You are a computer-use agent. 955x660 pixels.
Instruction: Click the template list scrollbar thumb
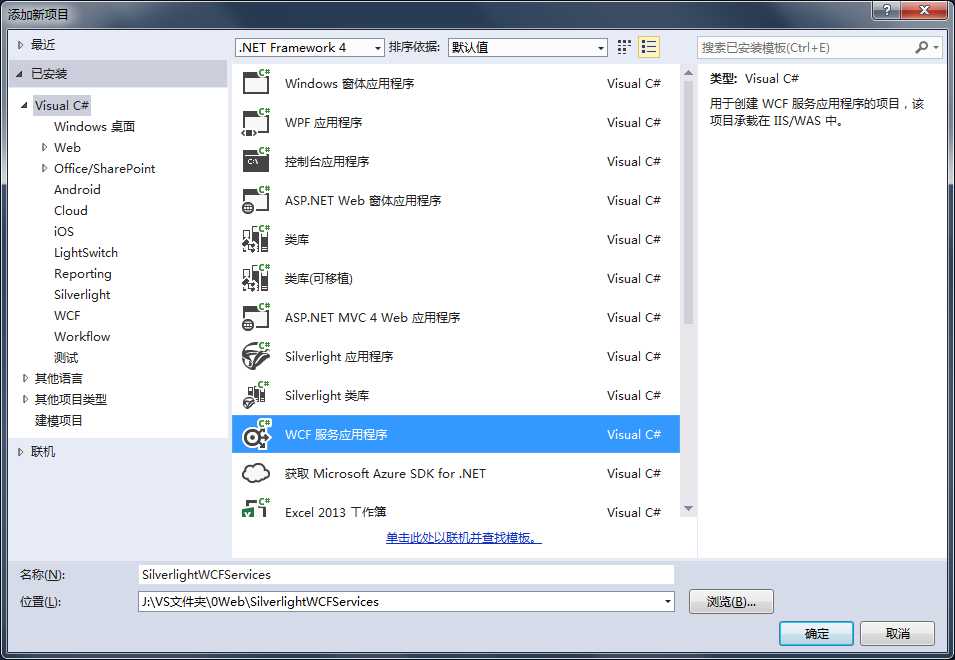pos(688,202)
